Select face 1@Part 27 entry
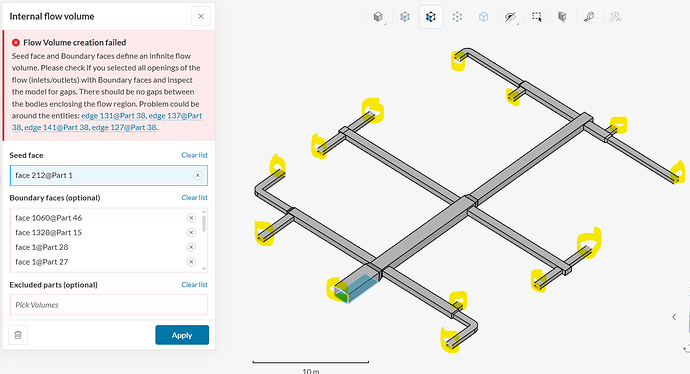Screen dimensions: 690x374 (41, 262)
